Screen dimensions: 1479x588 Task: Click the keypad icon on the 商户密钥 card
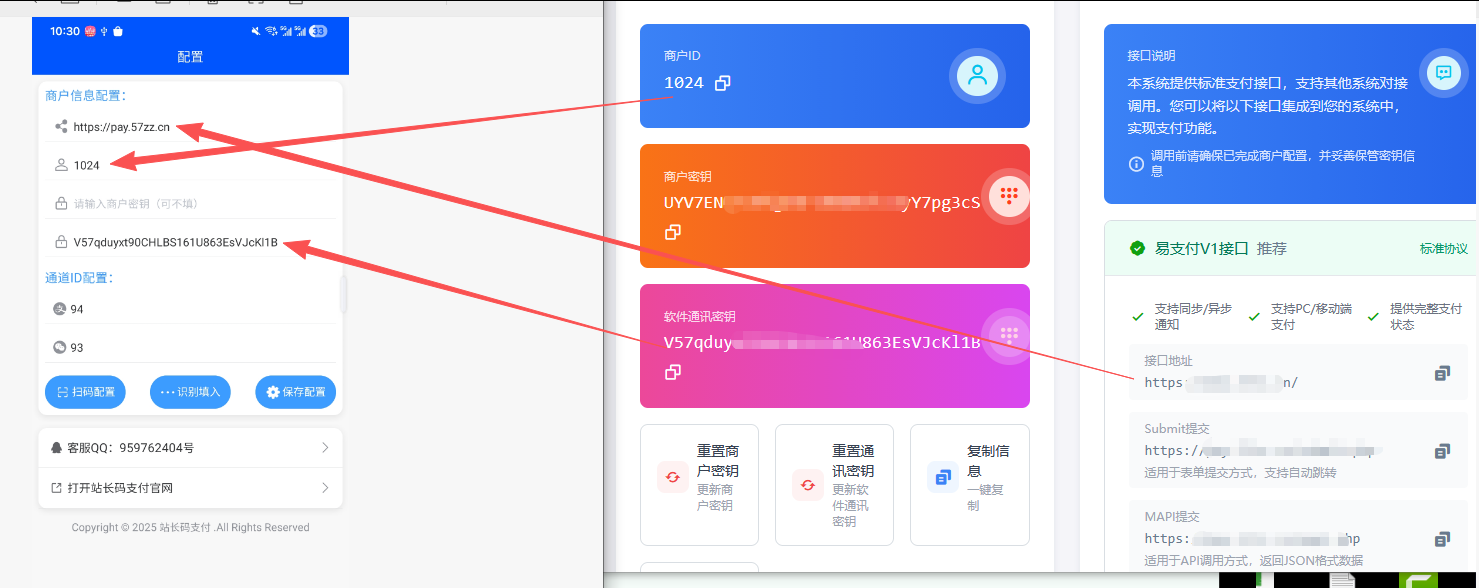pyautogui.click(x=1008, y=196)
